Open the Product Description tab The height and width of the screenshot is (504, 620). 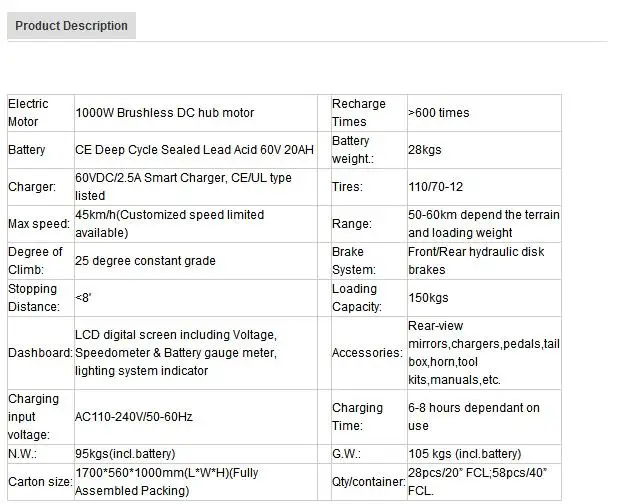click(x=71, y=26)
